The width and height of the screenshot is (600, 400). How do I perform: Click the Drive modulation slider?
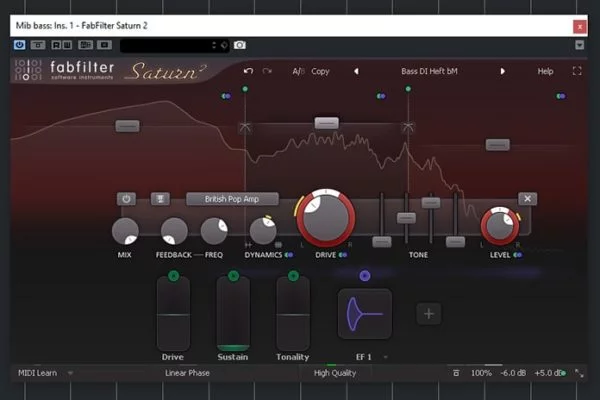[x=173, y=314]
